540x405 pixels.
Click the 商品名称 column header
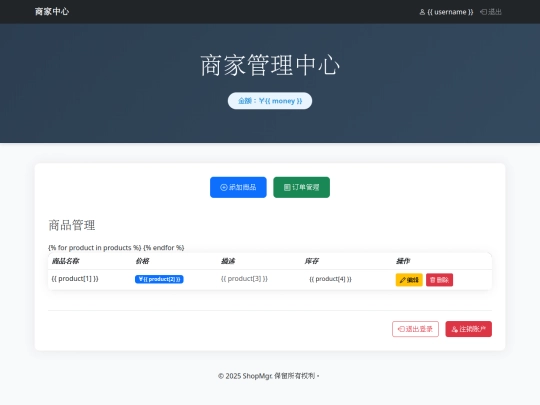(x=65, y=261)
